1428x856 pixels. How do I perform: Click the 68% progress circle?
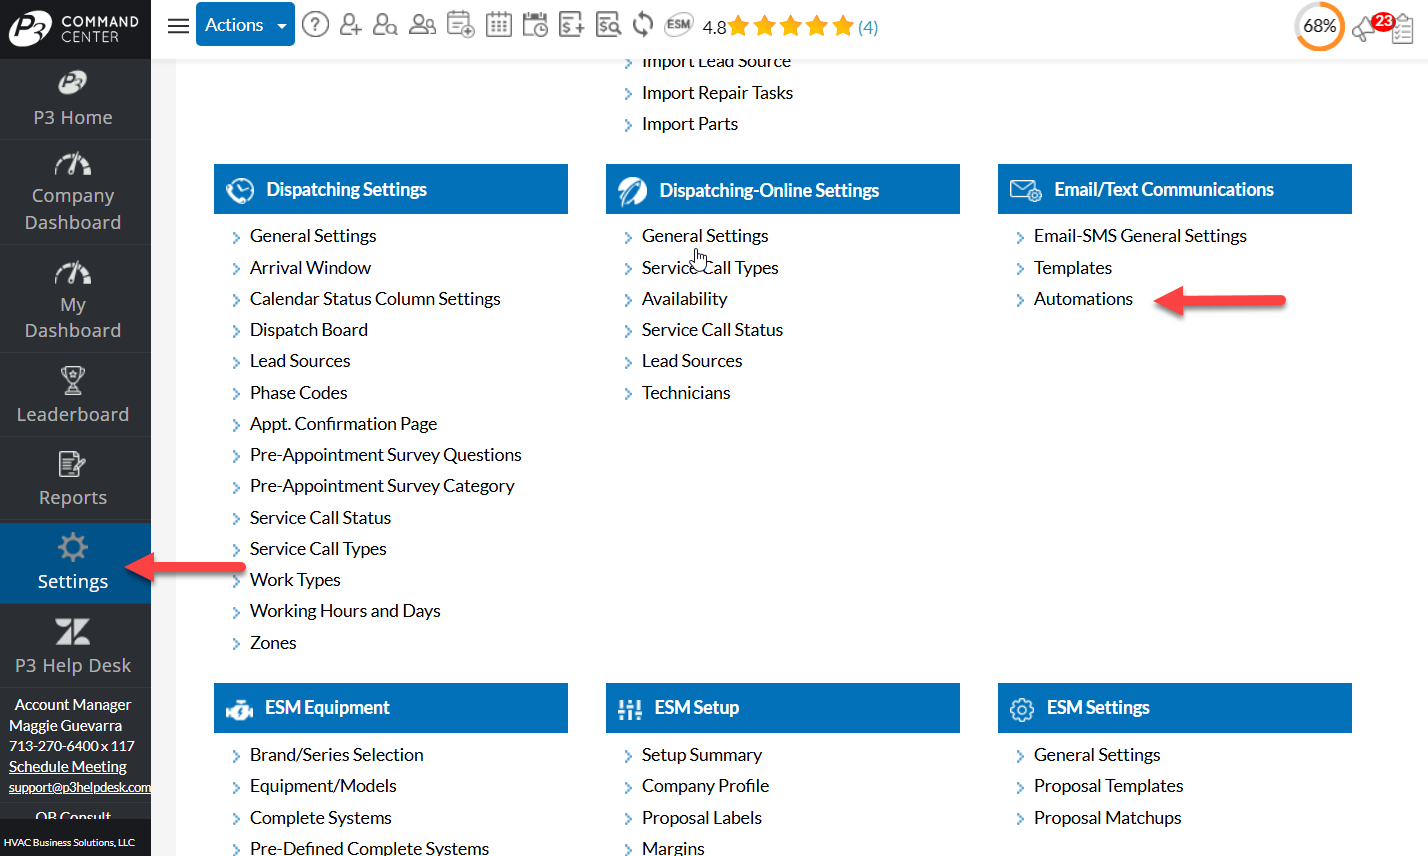(x=1319, y=27)
